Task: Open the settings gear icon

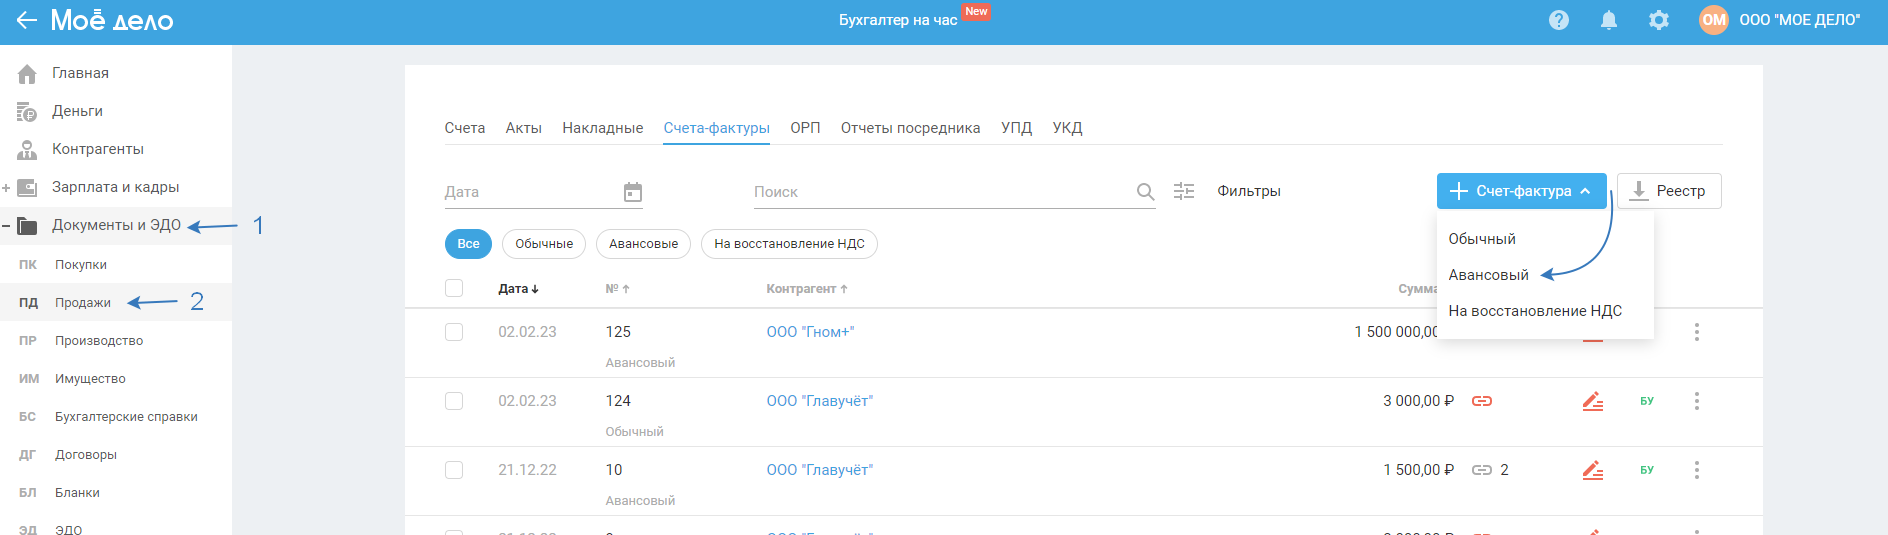Action: coord(1658,20)
